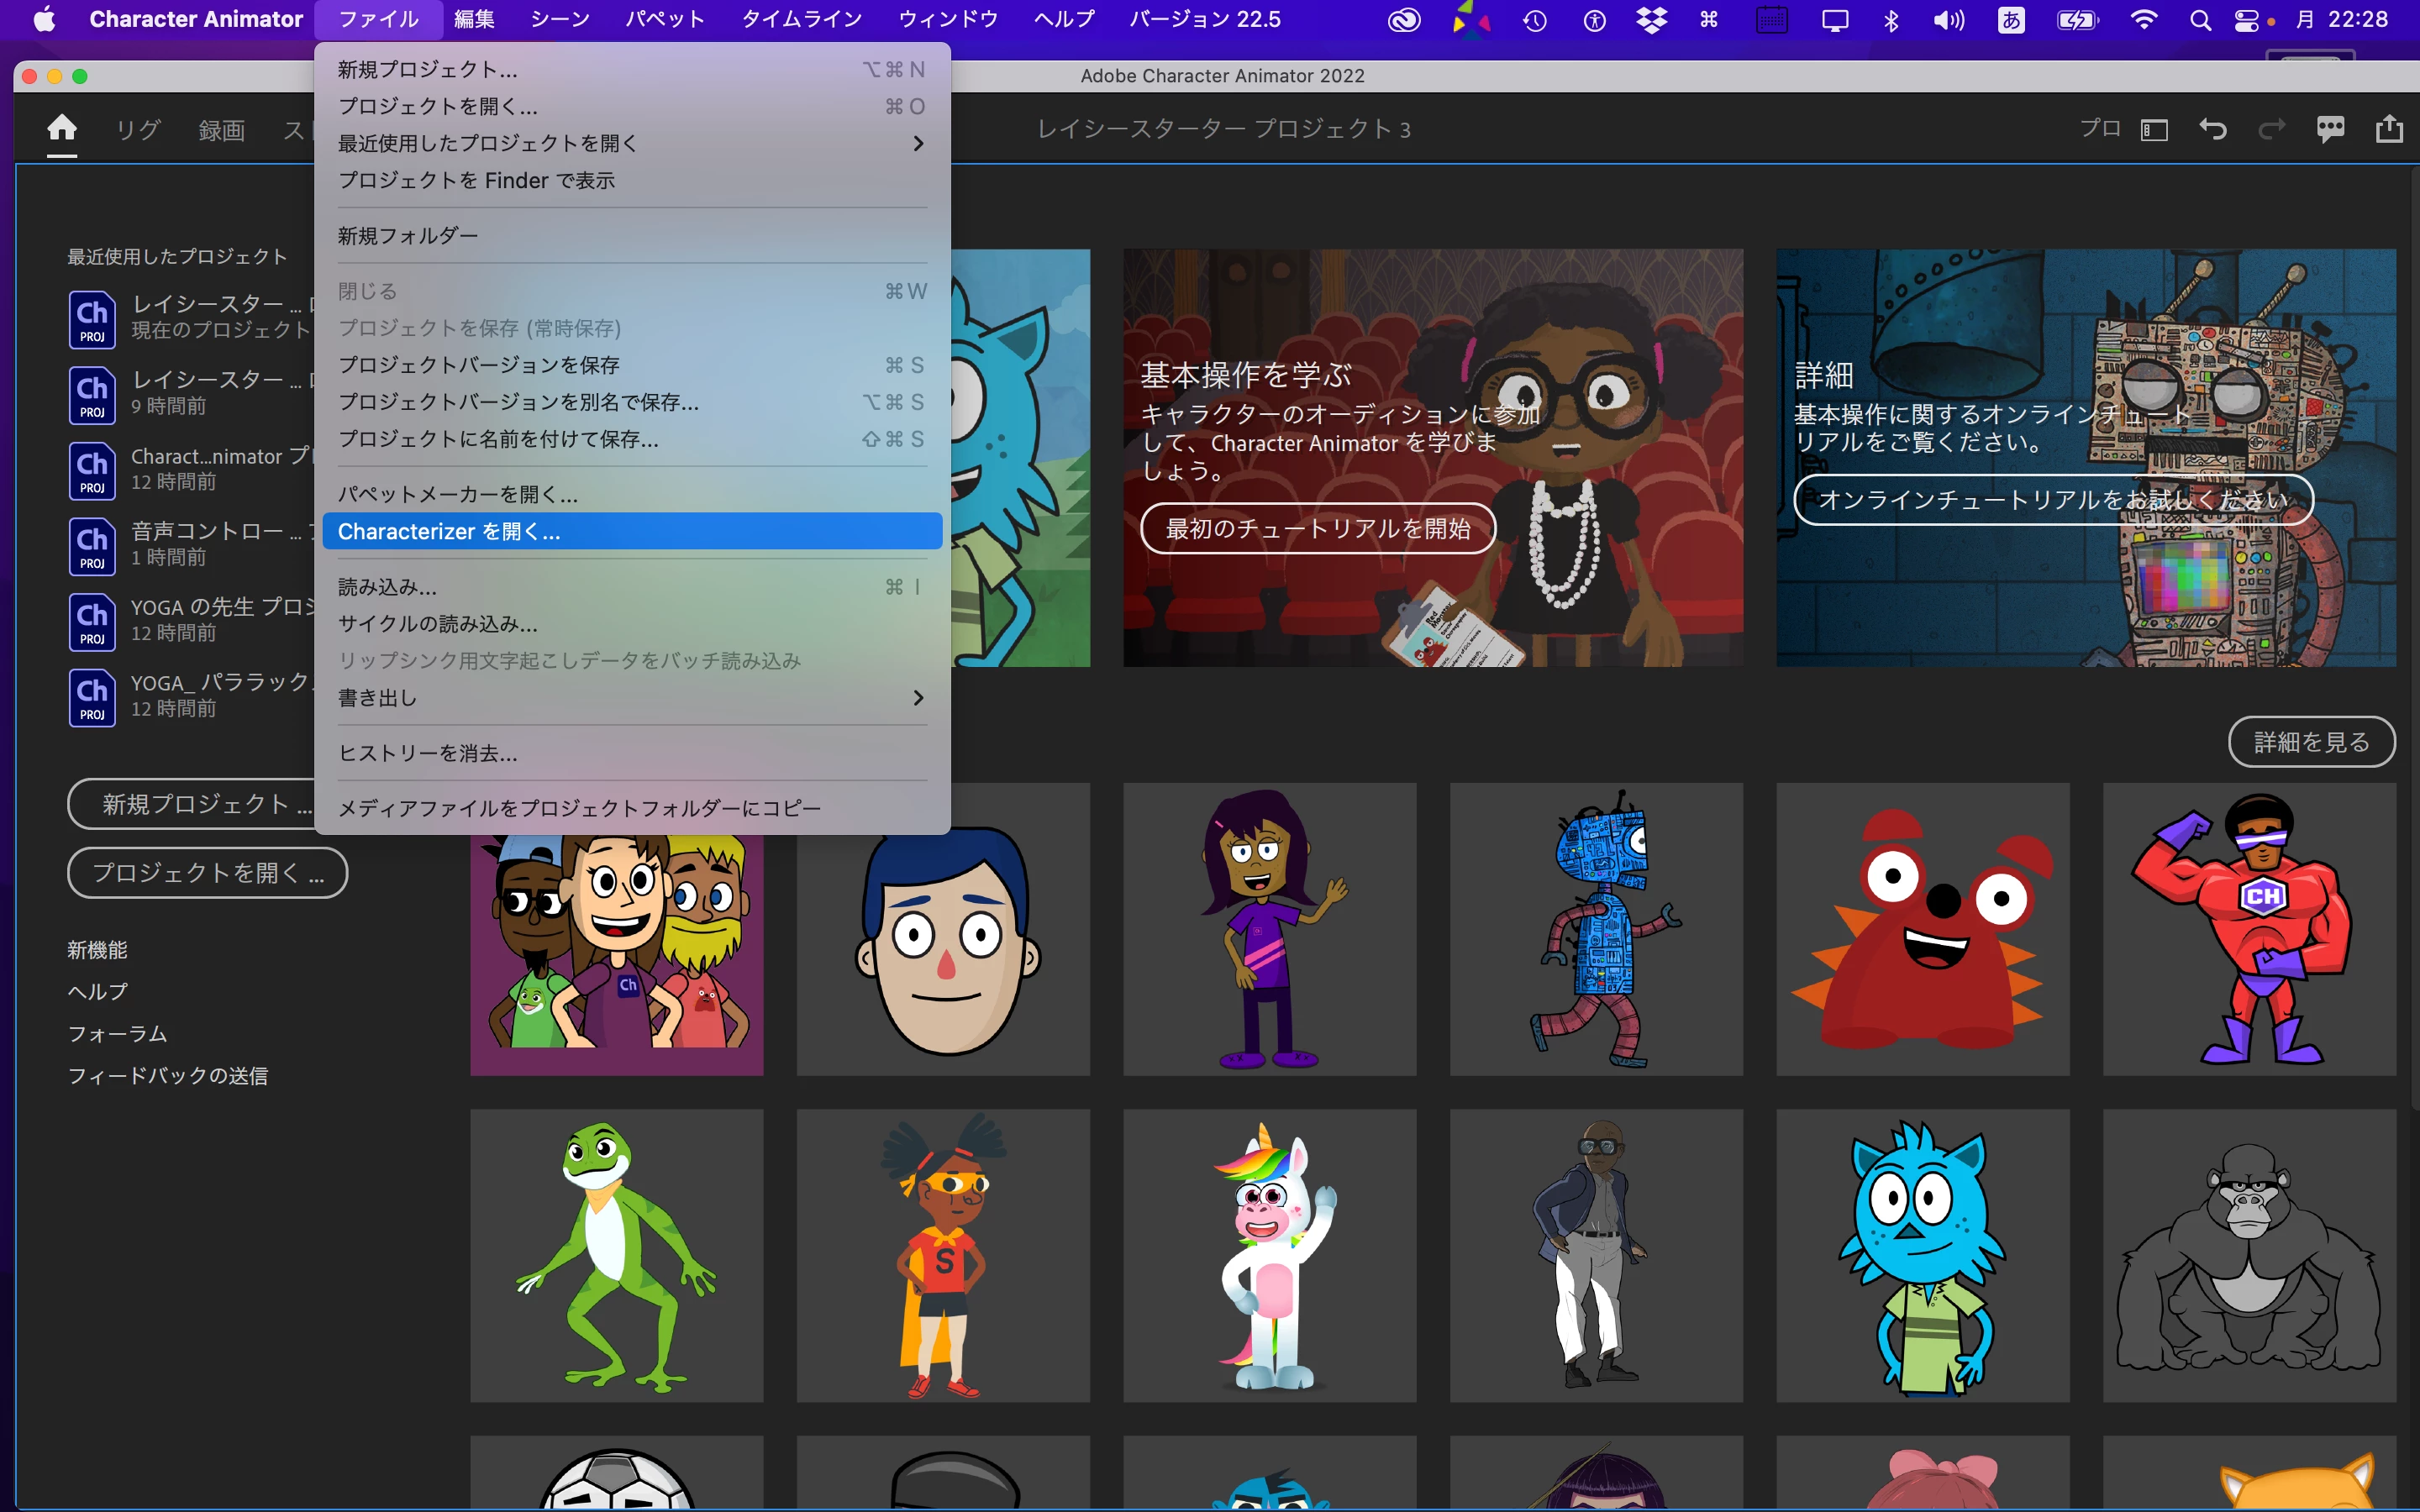
Task: Click the share/export icon at top right
Action: point(2389,129)
